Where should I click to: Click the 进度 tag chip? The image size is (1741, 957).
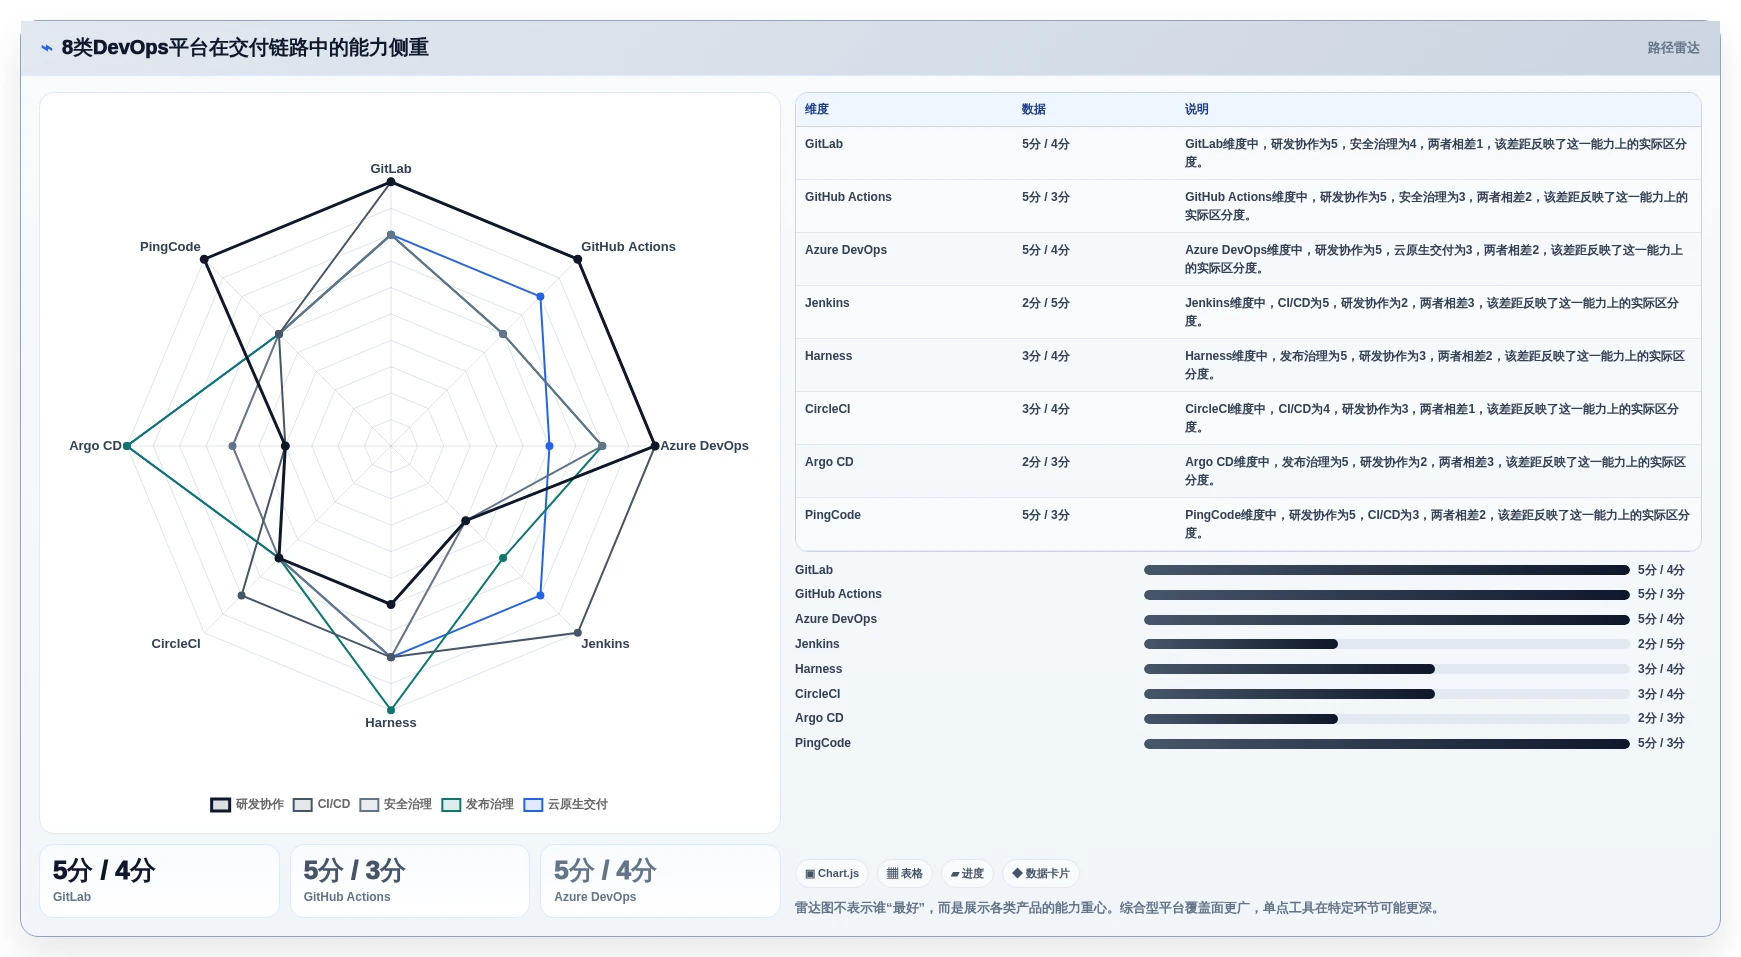click(967, 874)
